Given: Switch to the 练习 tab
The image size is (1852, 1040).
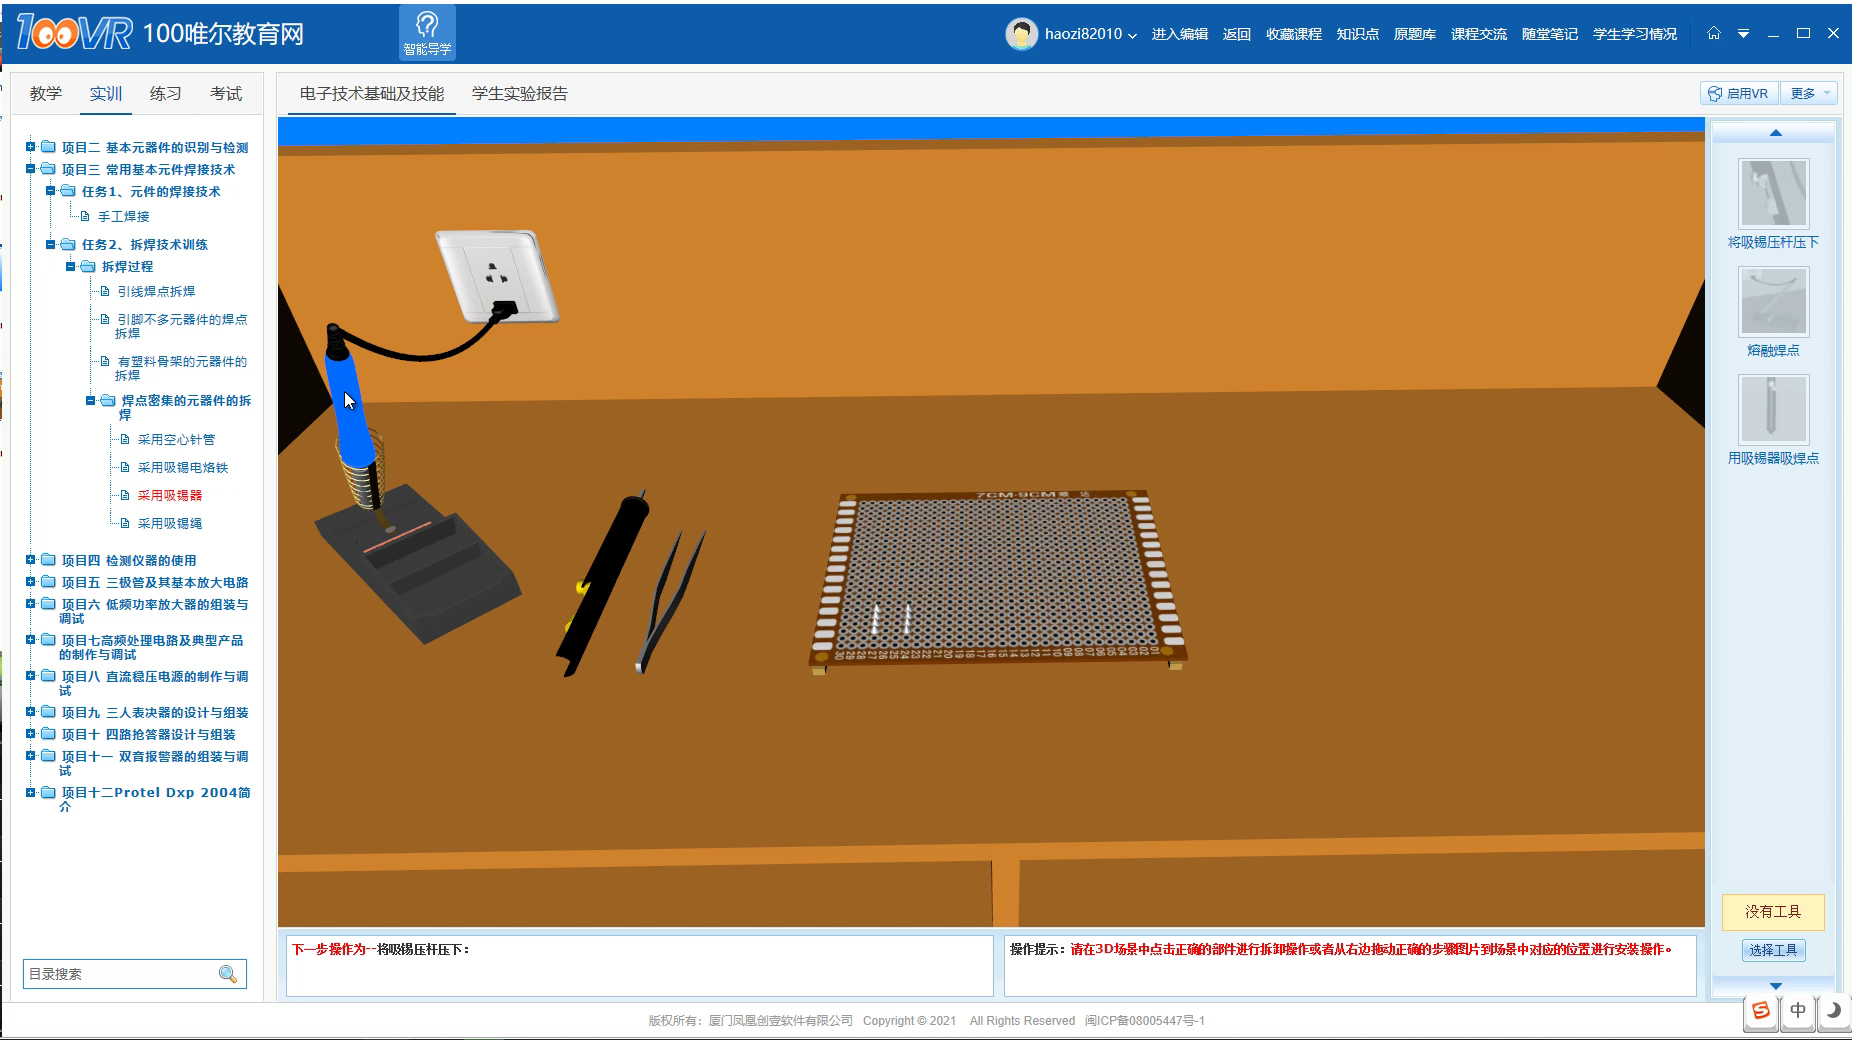Looking at the screenshot, I should [165, 93].
